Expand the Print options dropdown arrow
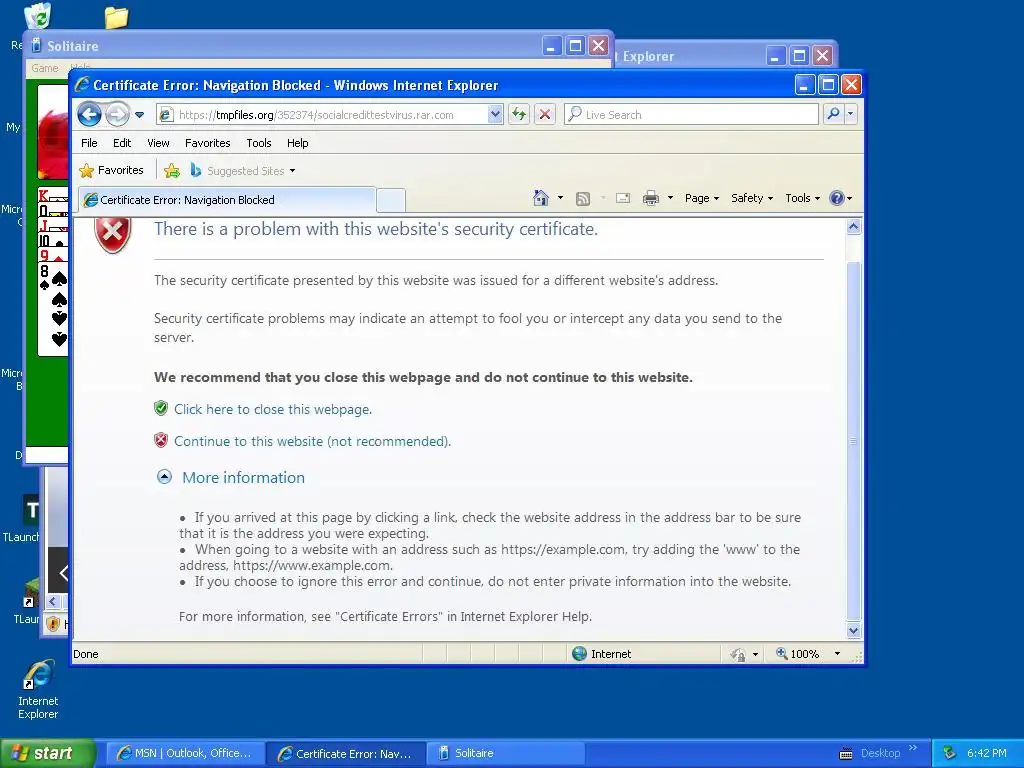Screen dimensions: 1024x768 (x=670, y=198)
